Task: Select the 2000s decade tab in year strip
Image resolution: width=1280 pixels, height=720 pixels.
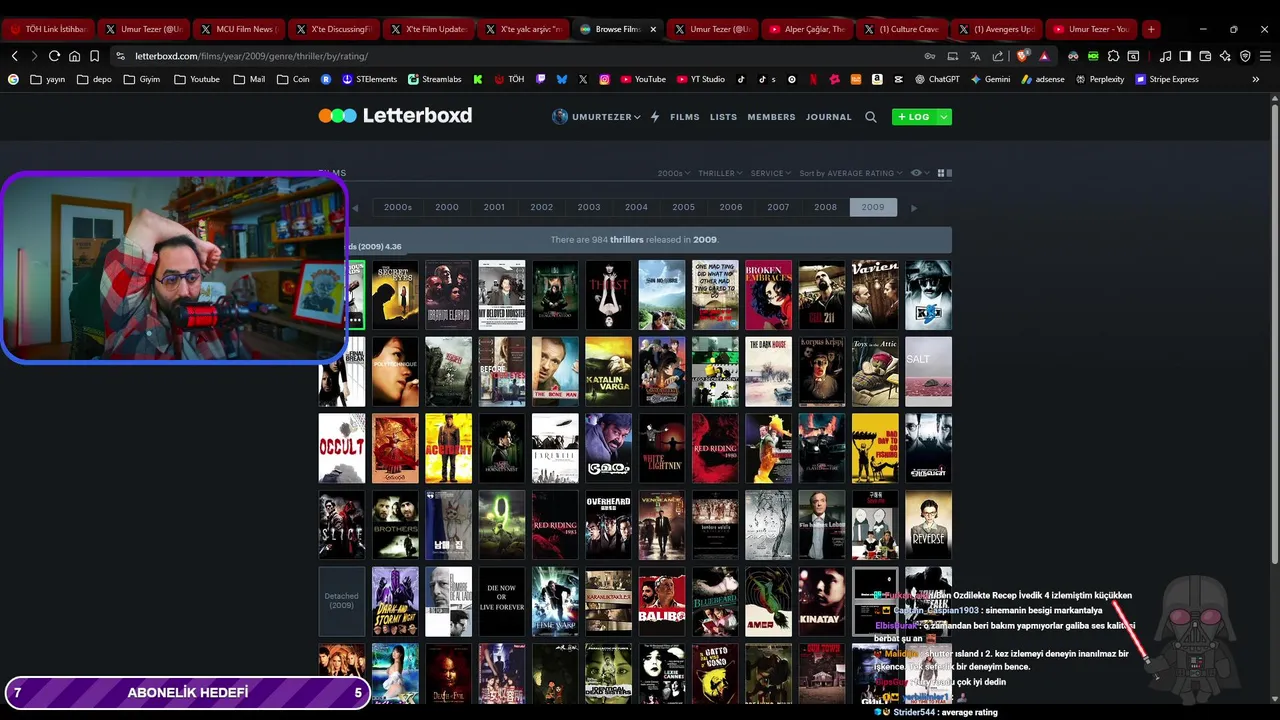Action: point(398,207)
